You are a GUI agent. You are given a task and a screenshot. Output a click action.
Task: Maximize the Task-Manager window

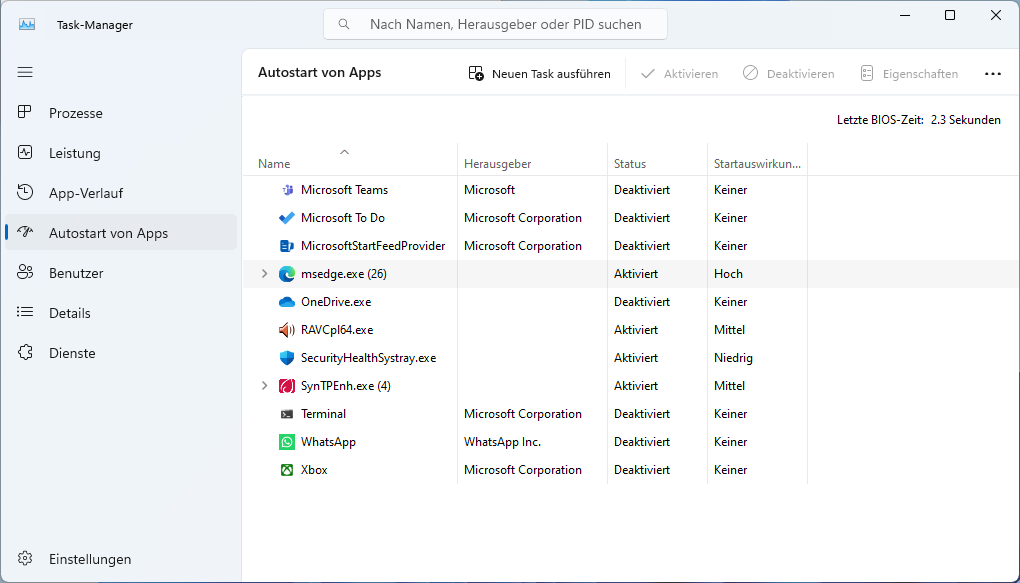coord(950,15)
